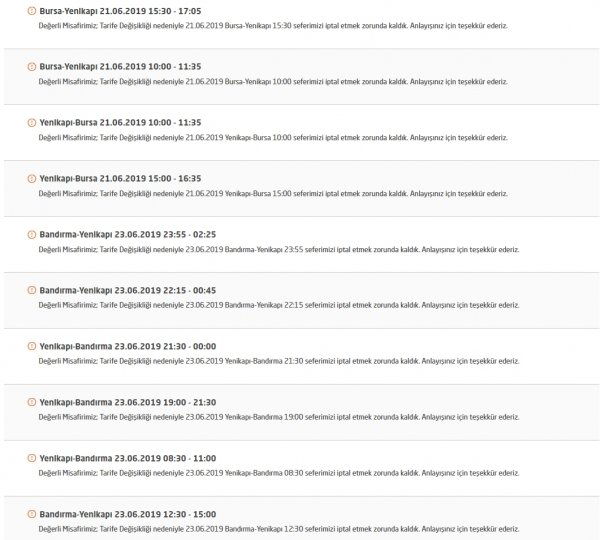Select Yenikapı-Bursa 21.06.2019 15:00 - 16:35 title
Viewport: 600px width, 540px height.
tap(120, 178)
